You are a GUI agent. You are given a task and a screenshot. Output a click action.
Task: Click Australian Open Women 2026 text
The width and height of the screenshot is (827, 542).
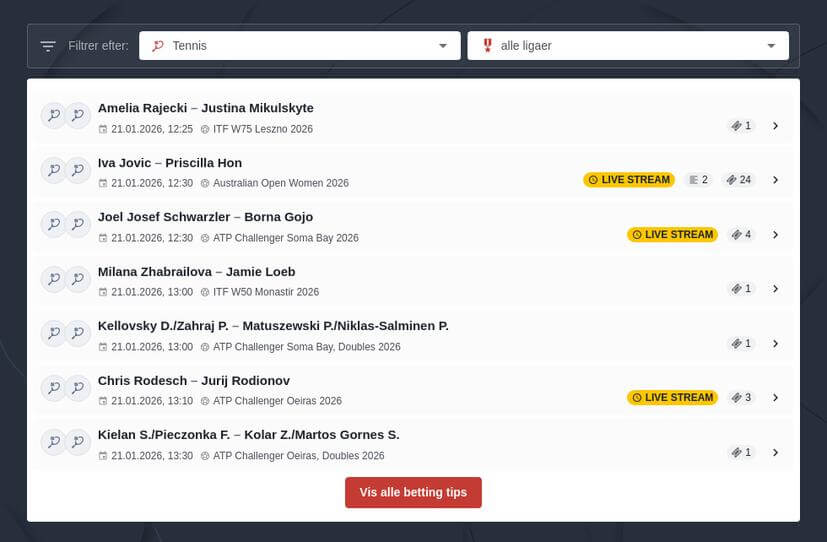281,183
